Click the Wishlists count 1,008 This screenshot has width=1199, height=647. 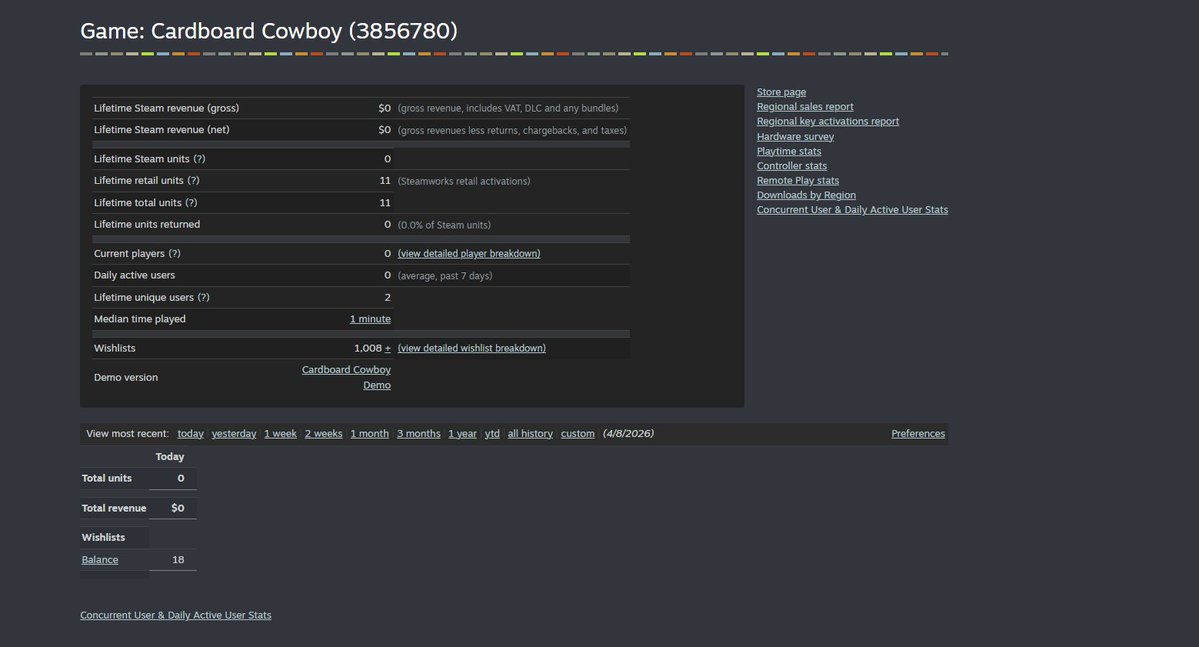[368, 348]
